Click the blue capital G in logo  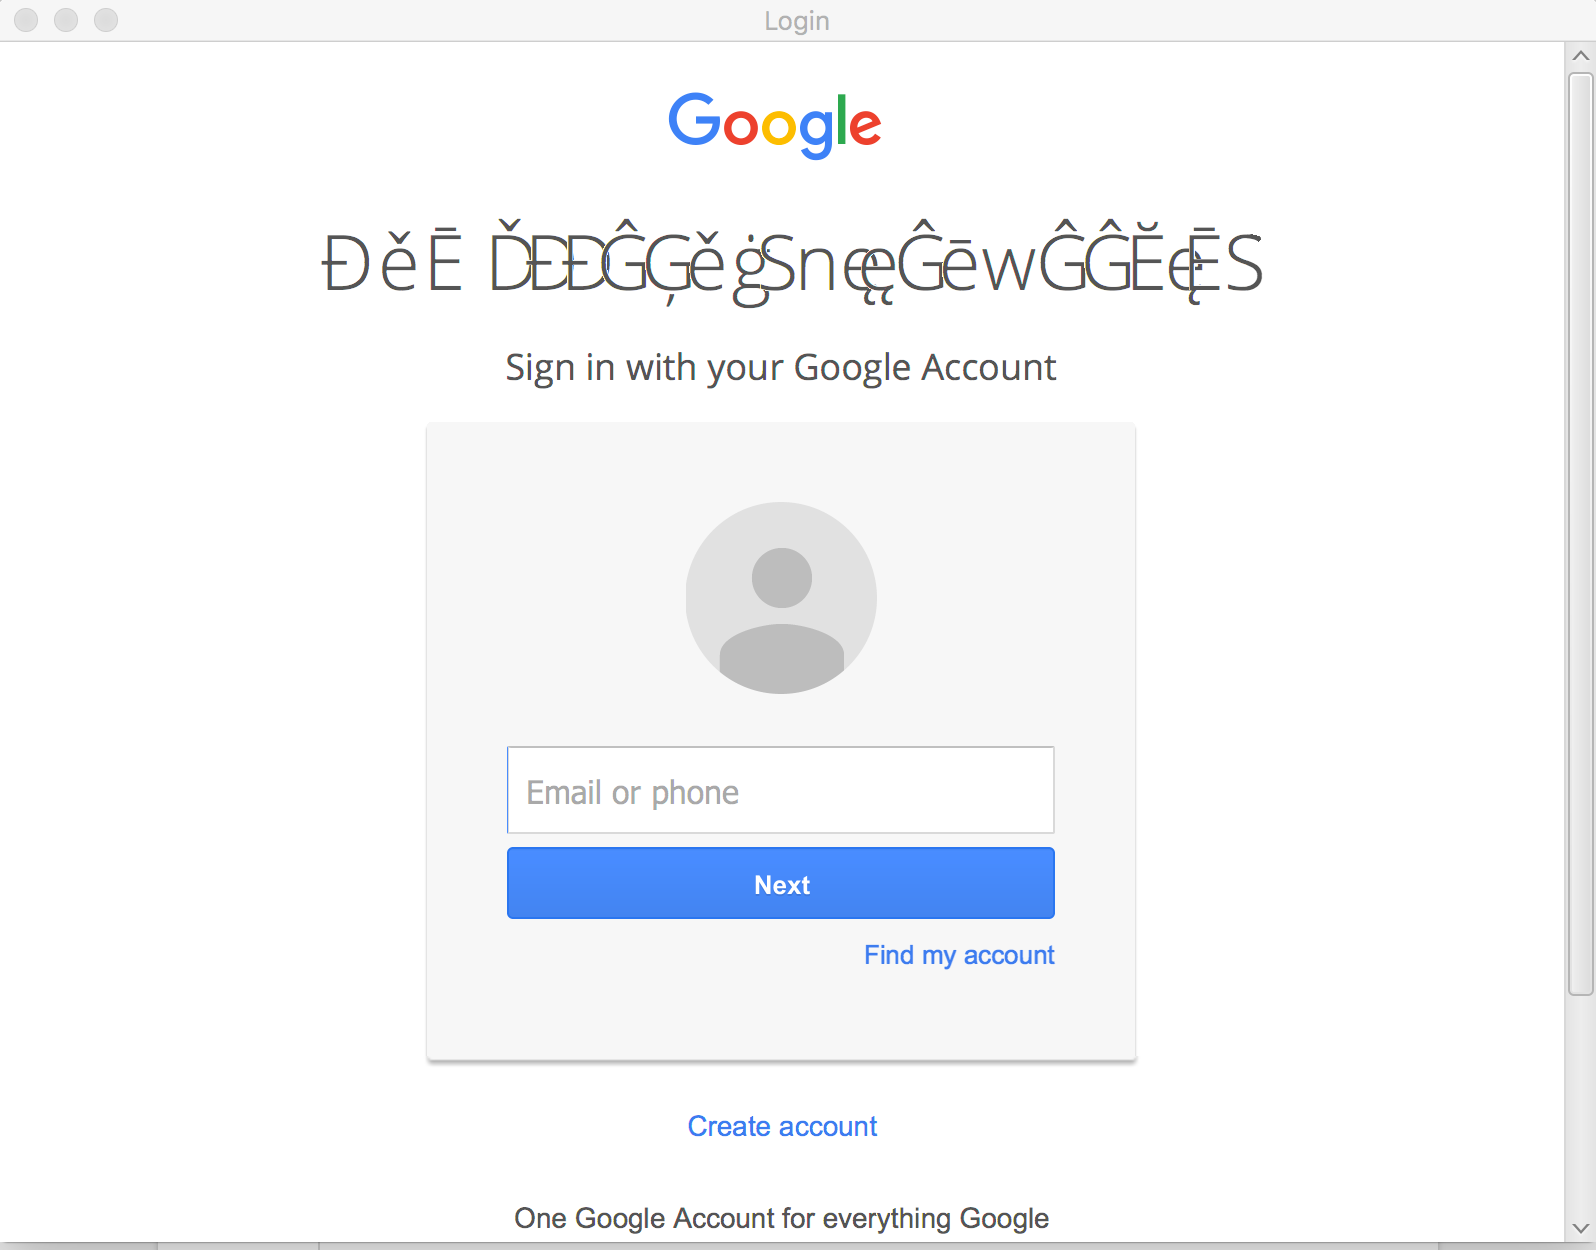694,120
